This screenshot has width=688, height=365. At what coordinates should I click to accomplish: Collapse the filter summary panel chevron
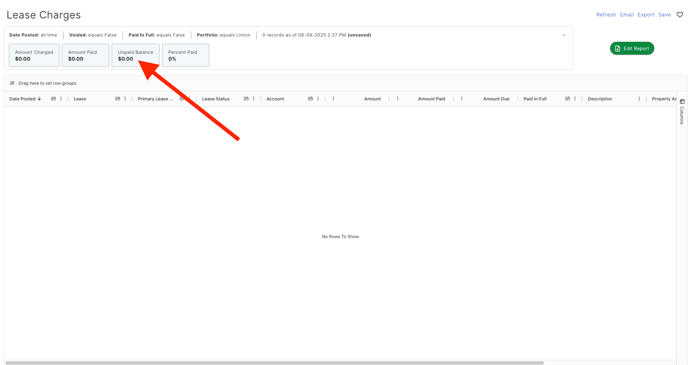pyautogui.click(x=564, y=35)
